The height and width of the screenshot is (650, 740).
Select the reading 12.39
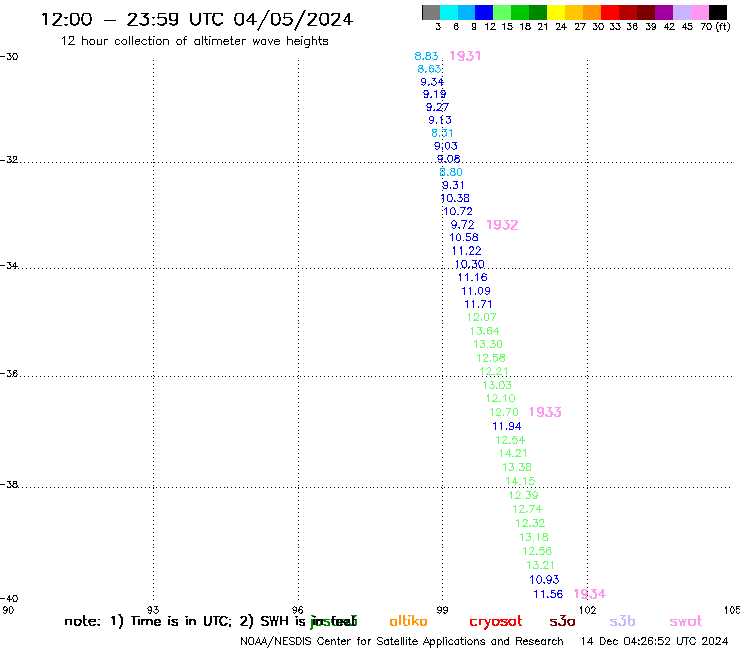pos(523,495)
